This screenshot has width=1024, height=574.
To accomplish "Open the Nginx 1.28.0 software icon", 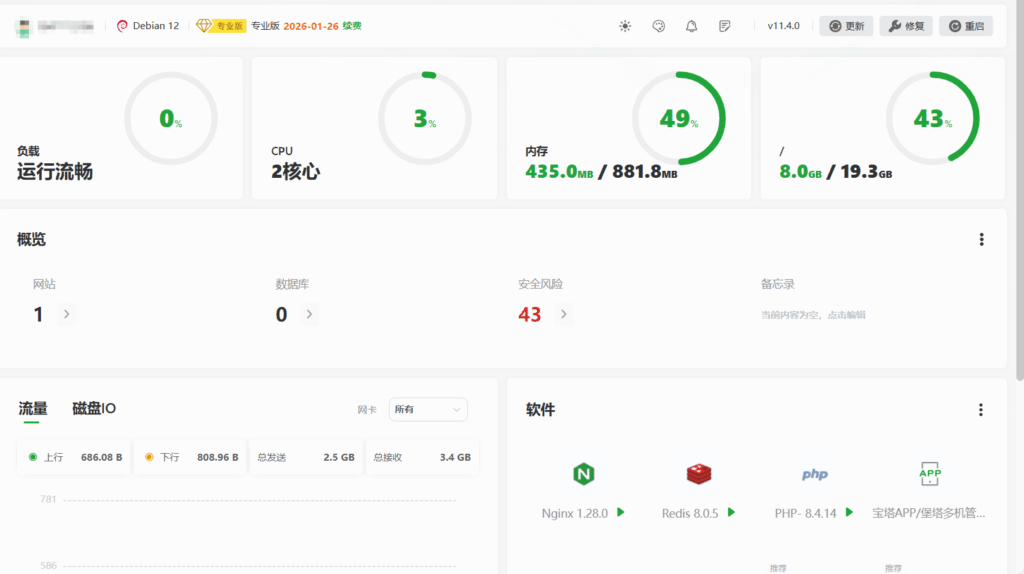I will click(584, 474).
